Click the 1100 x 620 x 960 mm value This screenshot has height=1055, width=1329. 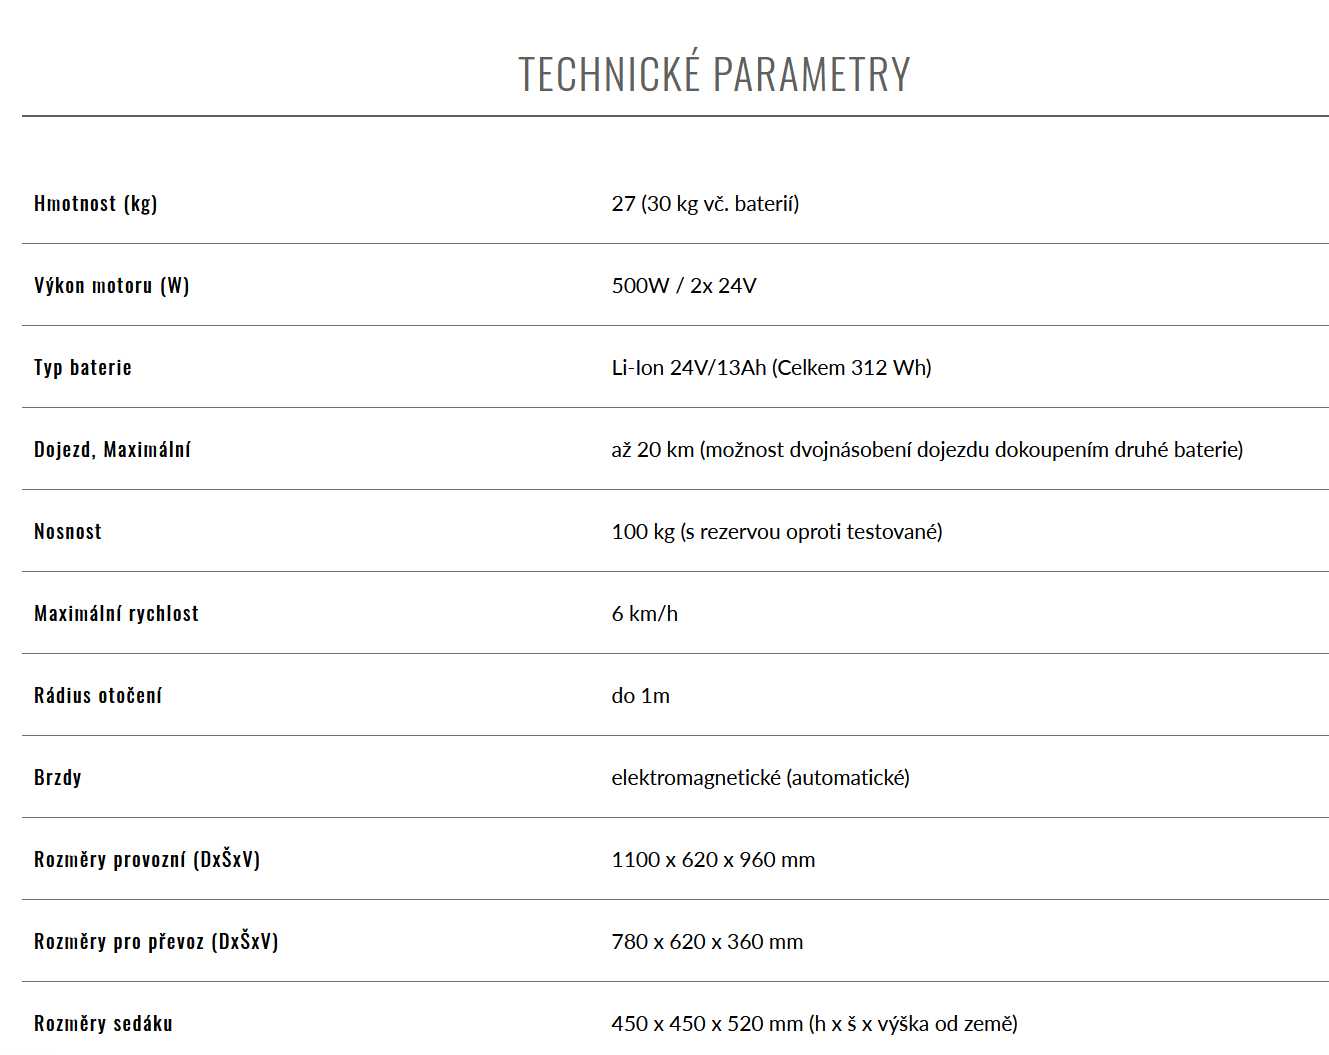pyautogui.click(x=713, y=859)
